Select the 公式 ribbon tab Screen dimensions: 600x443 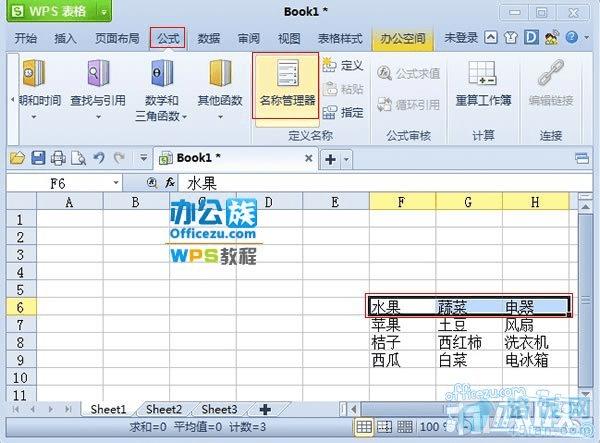tap(168, 38)
